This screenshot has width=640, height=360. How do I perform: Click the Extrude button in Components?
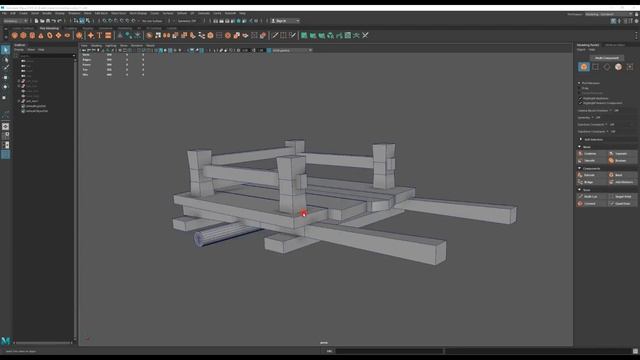click(x=591, y=175)
